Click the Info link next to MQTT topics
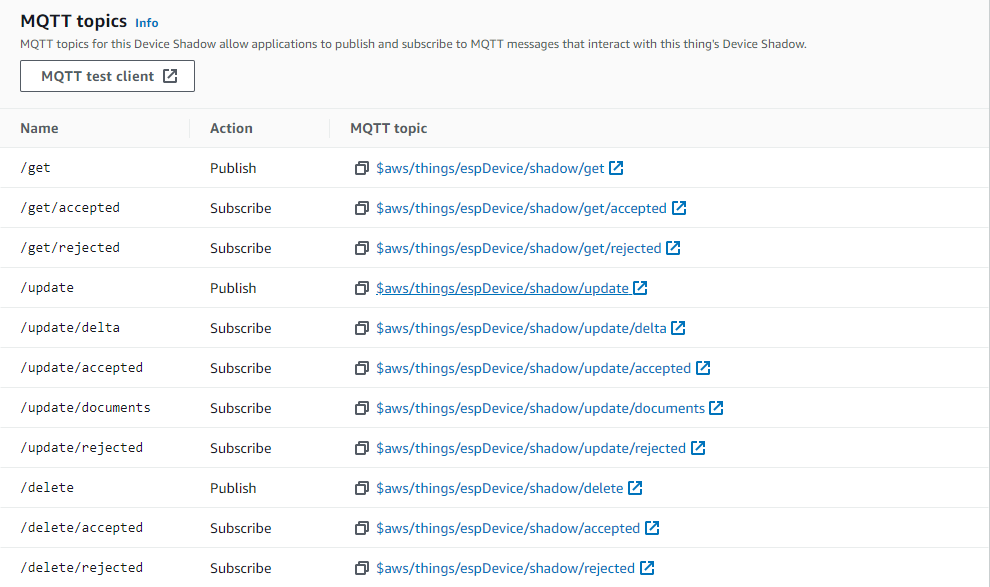 coord(146,22)
